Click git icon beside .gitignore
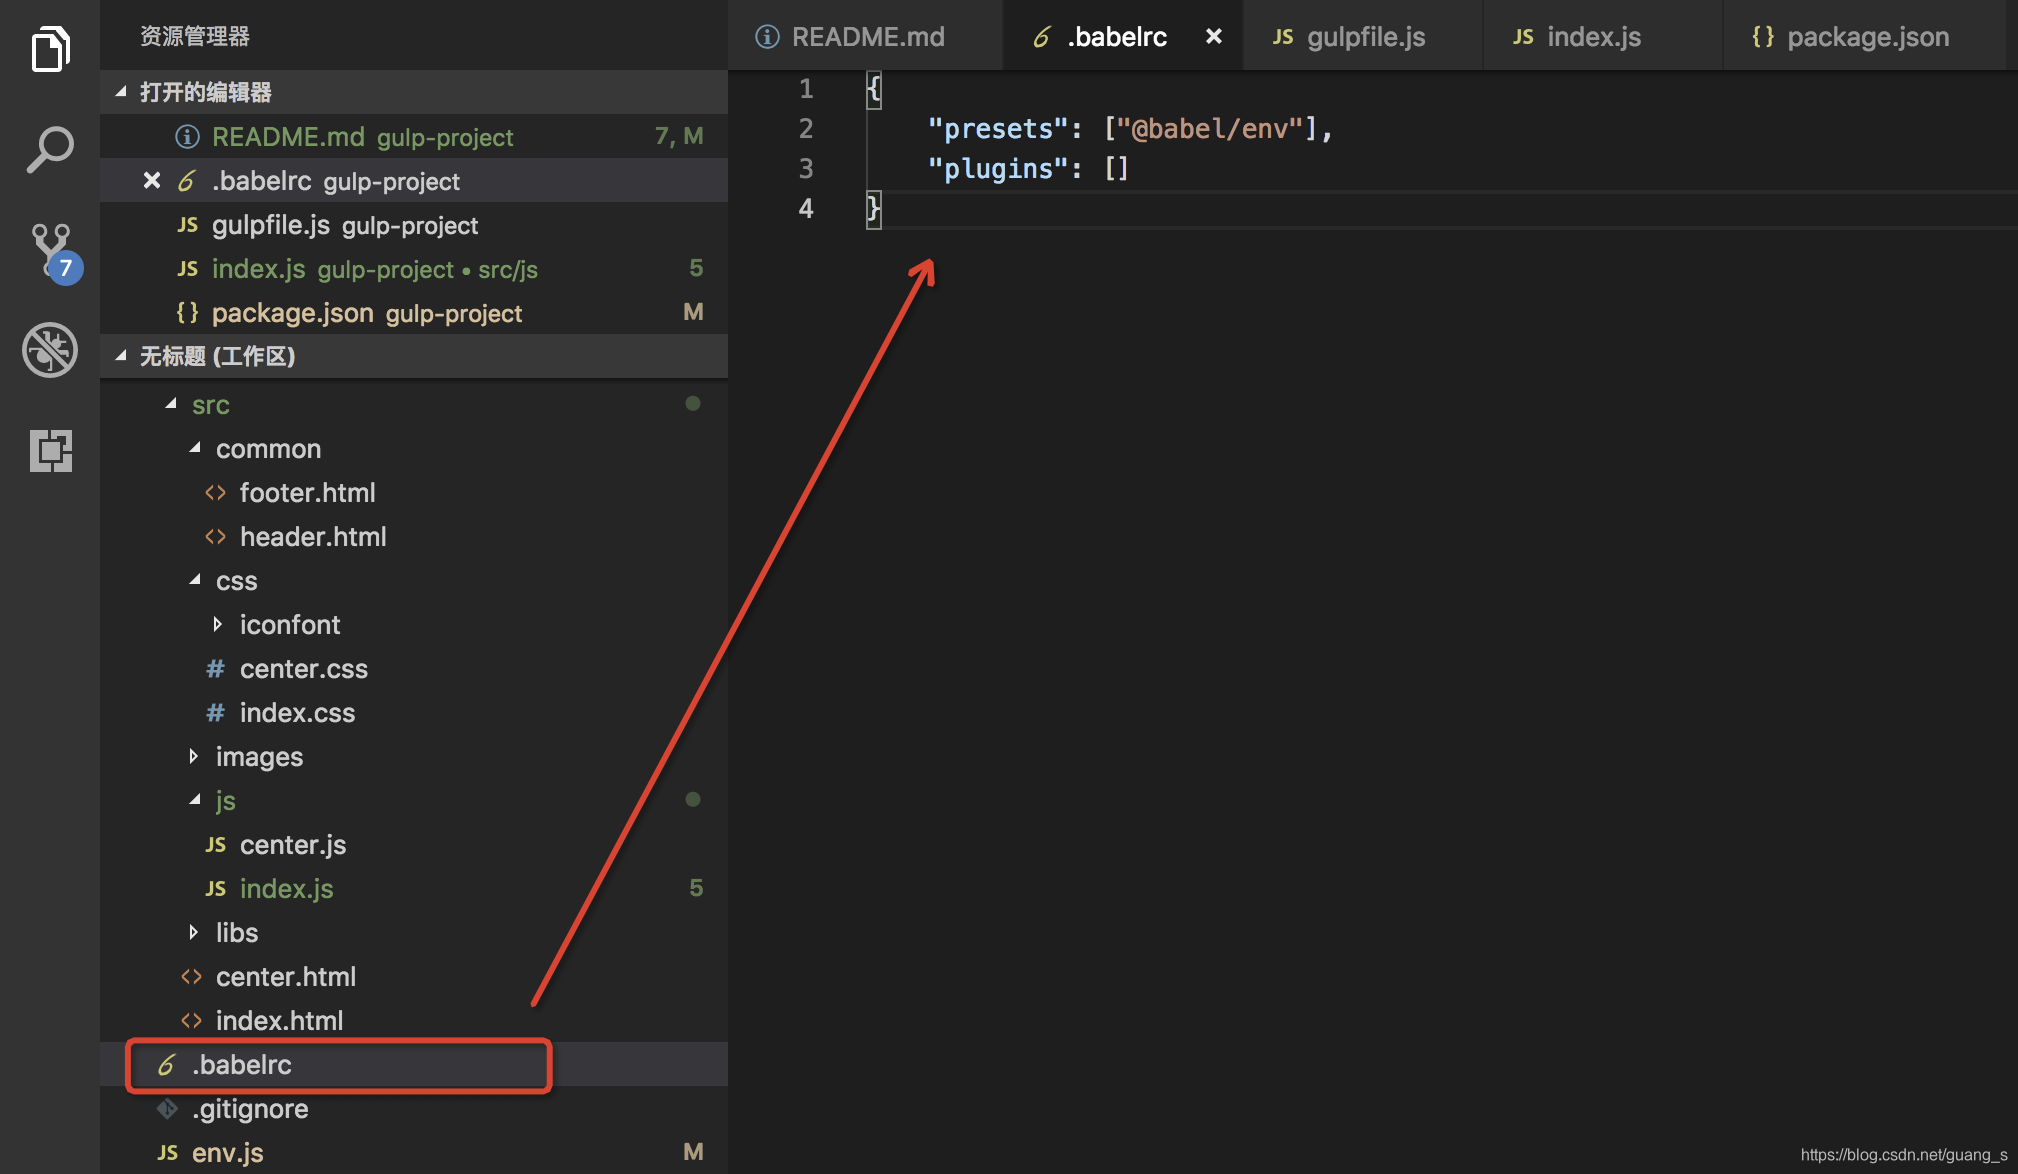 [x=166, y=1109]
